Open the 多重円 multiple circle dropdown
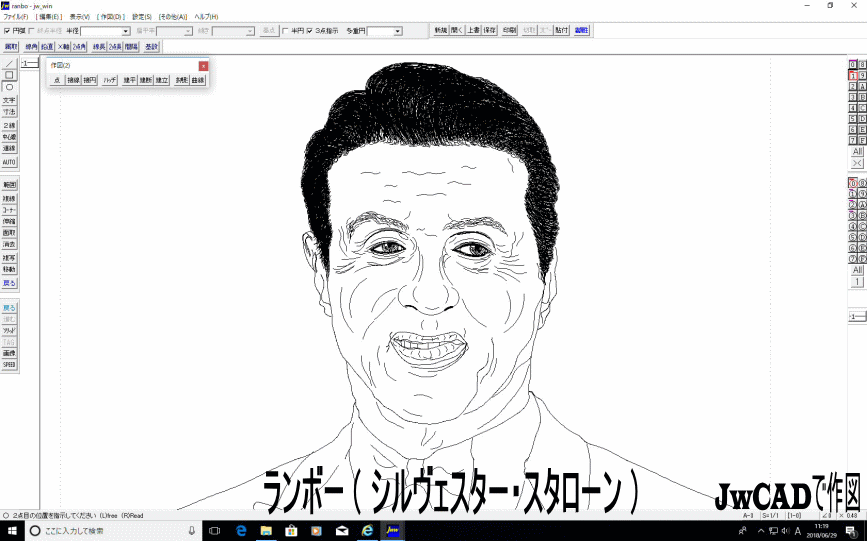Viewport: 867px width, 553px height. point(398,32)
